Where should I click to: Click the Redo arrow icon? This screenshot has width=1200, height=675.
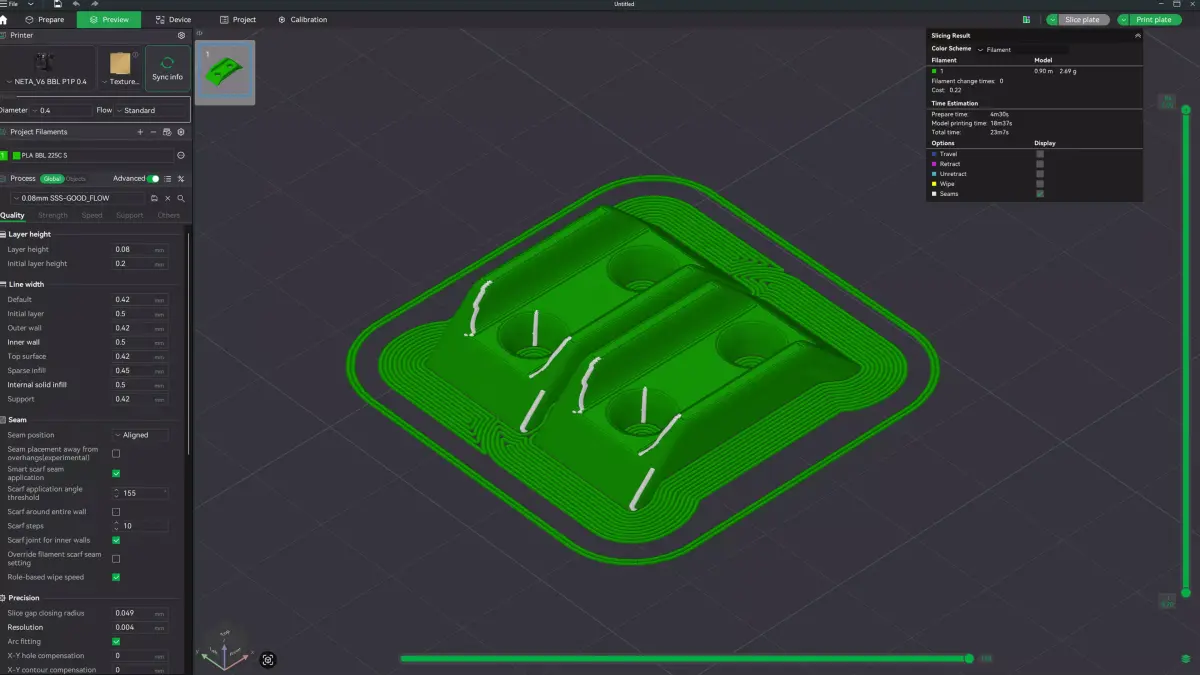tap(94, 4)
